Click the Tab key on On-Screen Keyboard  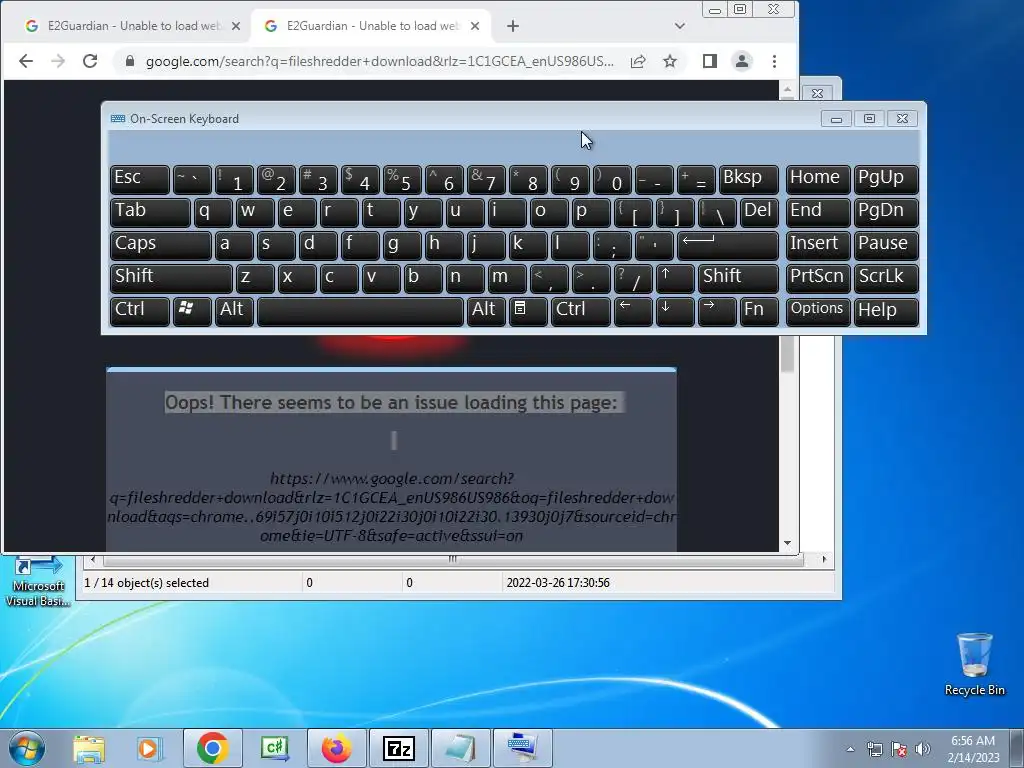click(x=150, y=212)
